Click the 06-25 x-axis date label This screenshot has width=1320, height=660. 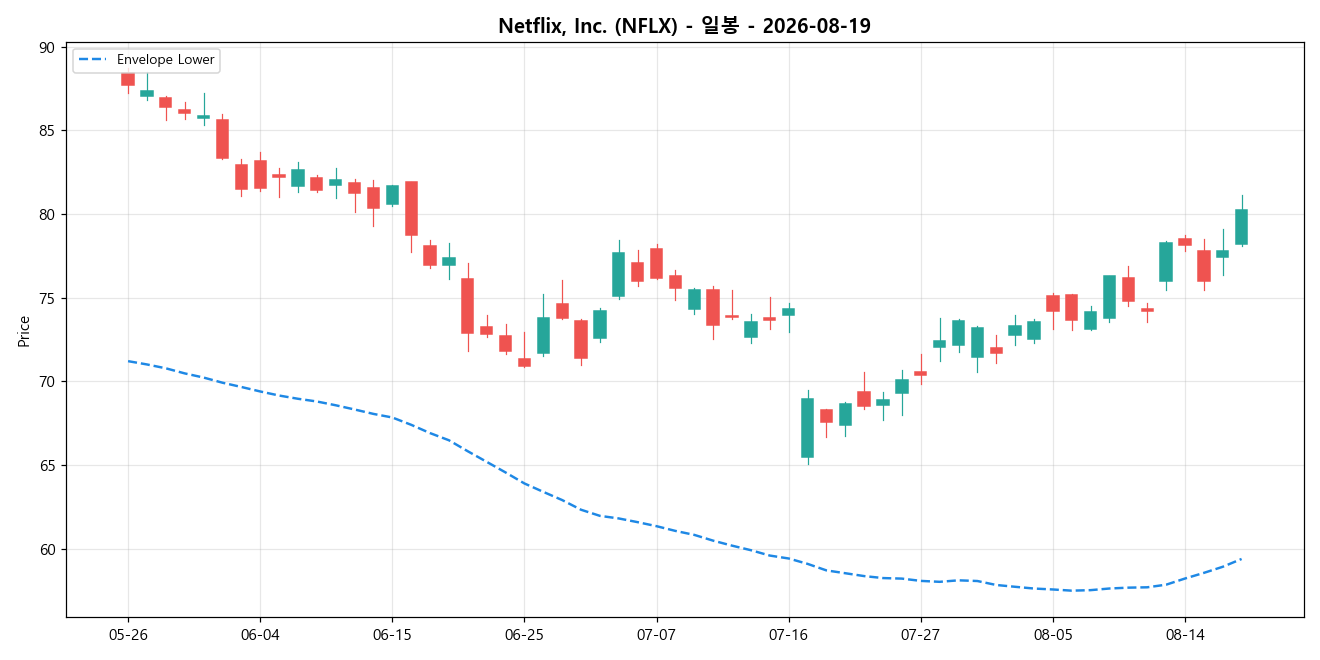[x=524, y=634]
